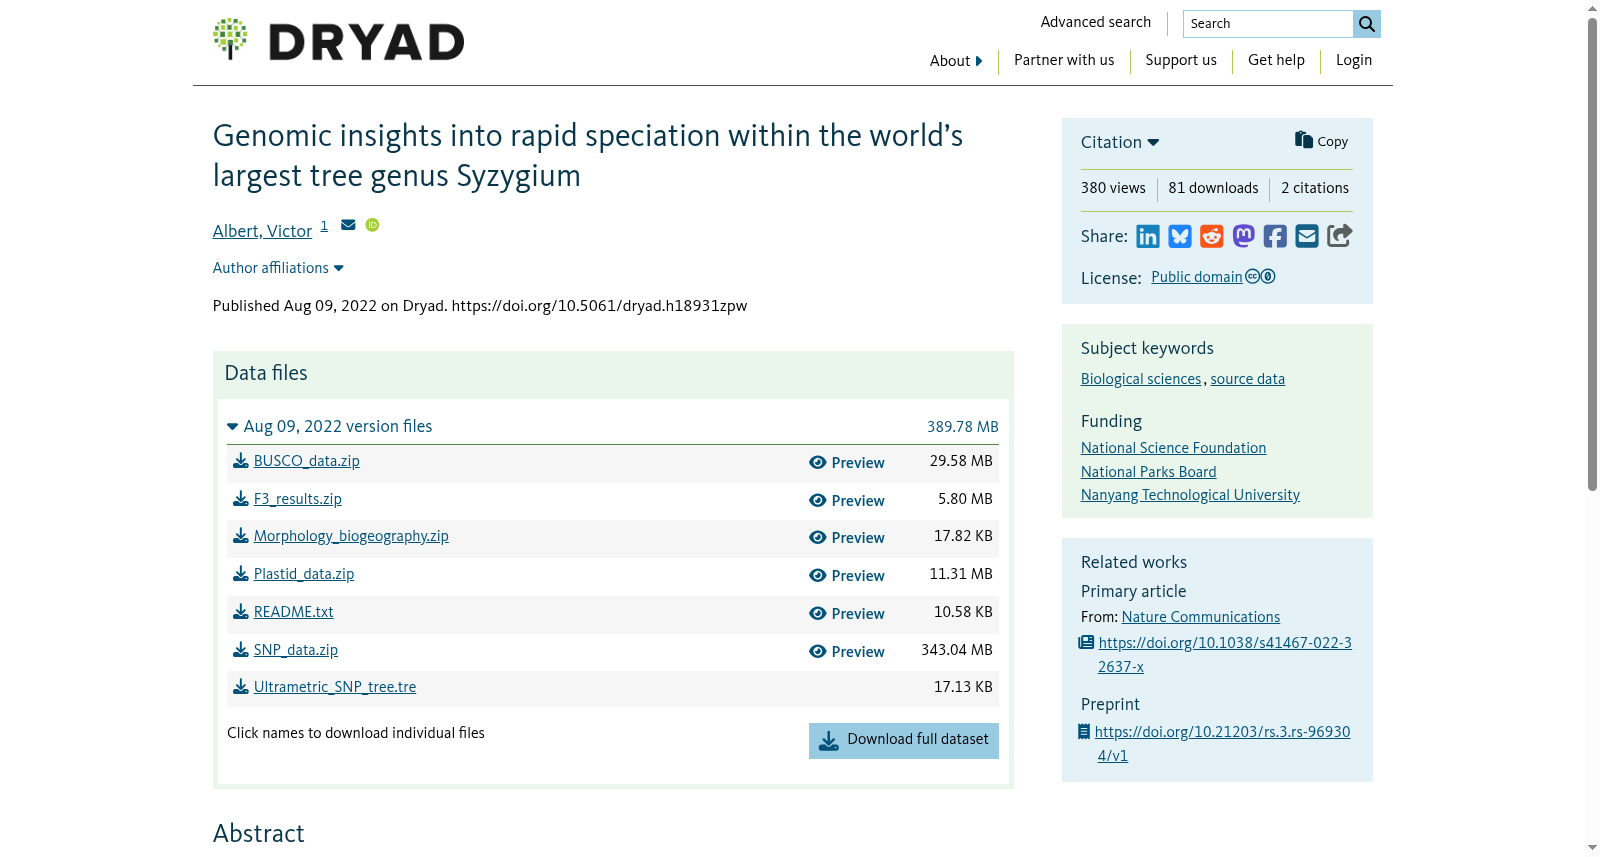Image resolution: width=1600 pixels, height=857 pixels.
Task: Preview README.txt file
Action: [x=847, y=614]
